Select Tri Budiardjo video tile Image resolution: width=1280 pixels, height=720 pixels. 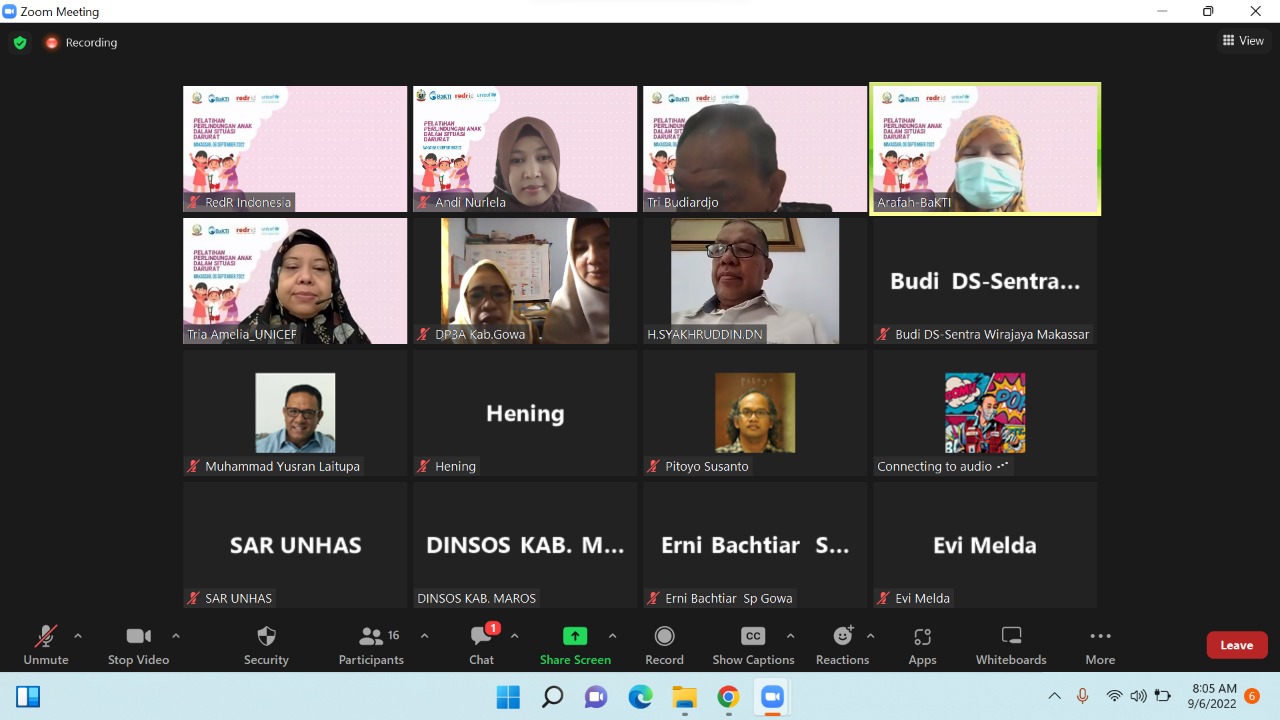coord(755,149)
